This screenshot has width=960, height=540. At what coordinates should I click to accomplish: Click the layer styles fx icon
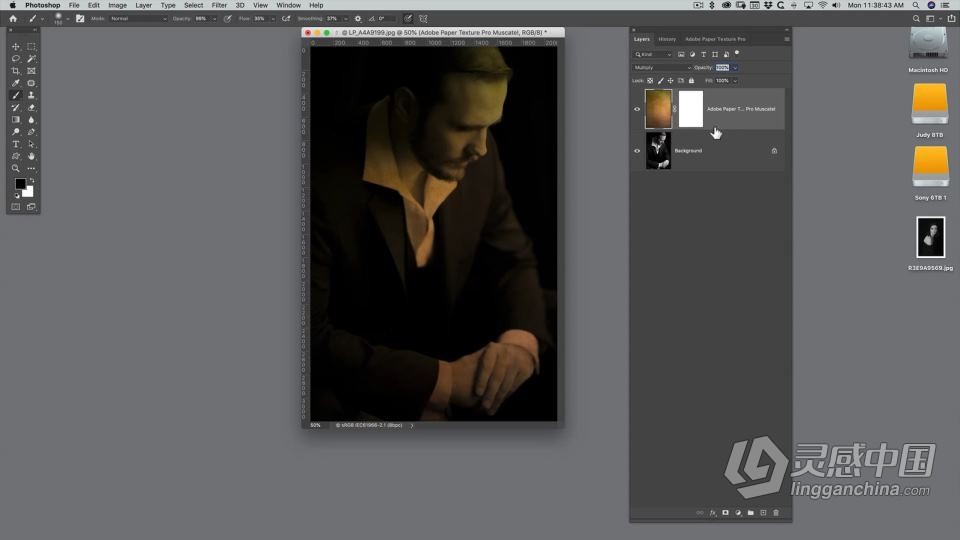point(713,512)
